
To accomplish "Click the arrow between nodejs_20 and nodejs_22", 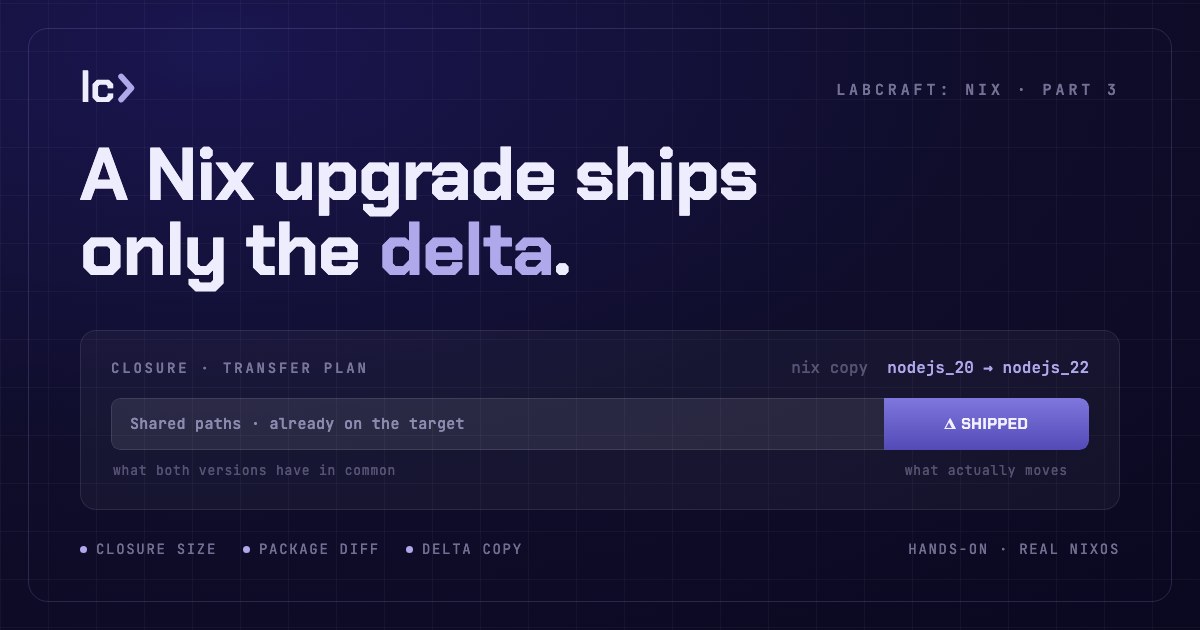I will click(988, 368).
